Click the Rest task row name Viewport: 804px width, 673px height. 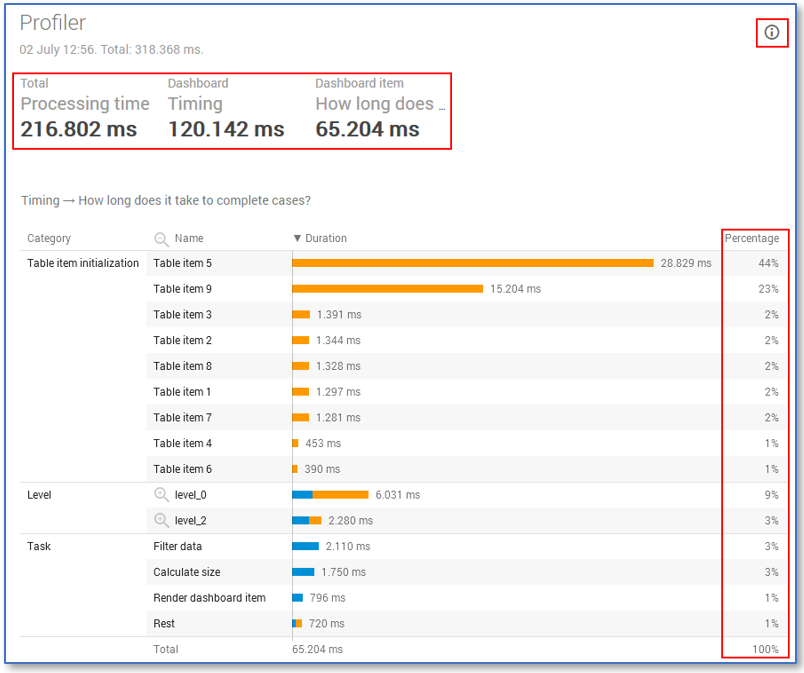click(x=164, y=624)
